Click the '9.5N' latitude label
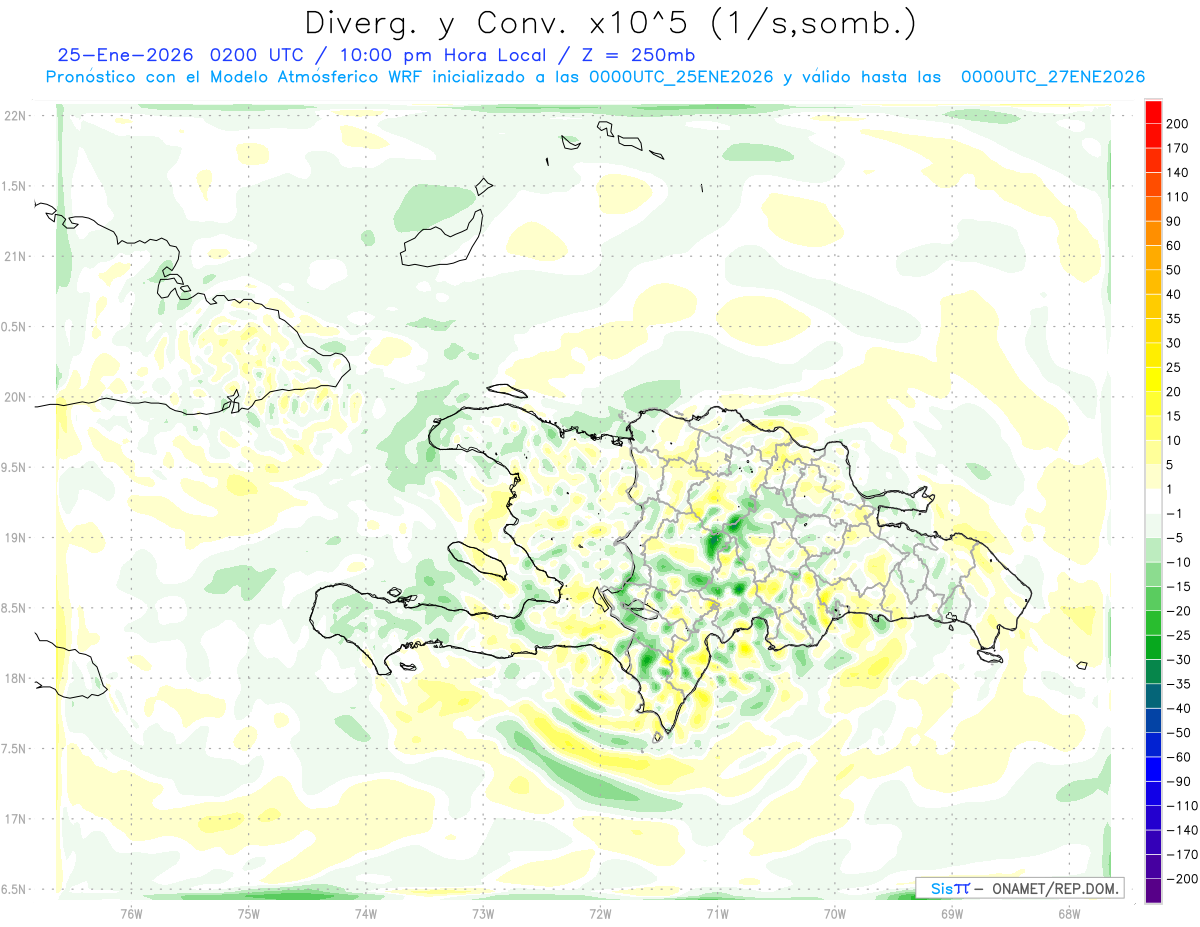Viewport: 1200px width, 927px height. click(x=15, y=468)
